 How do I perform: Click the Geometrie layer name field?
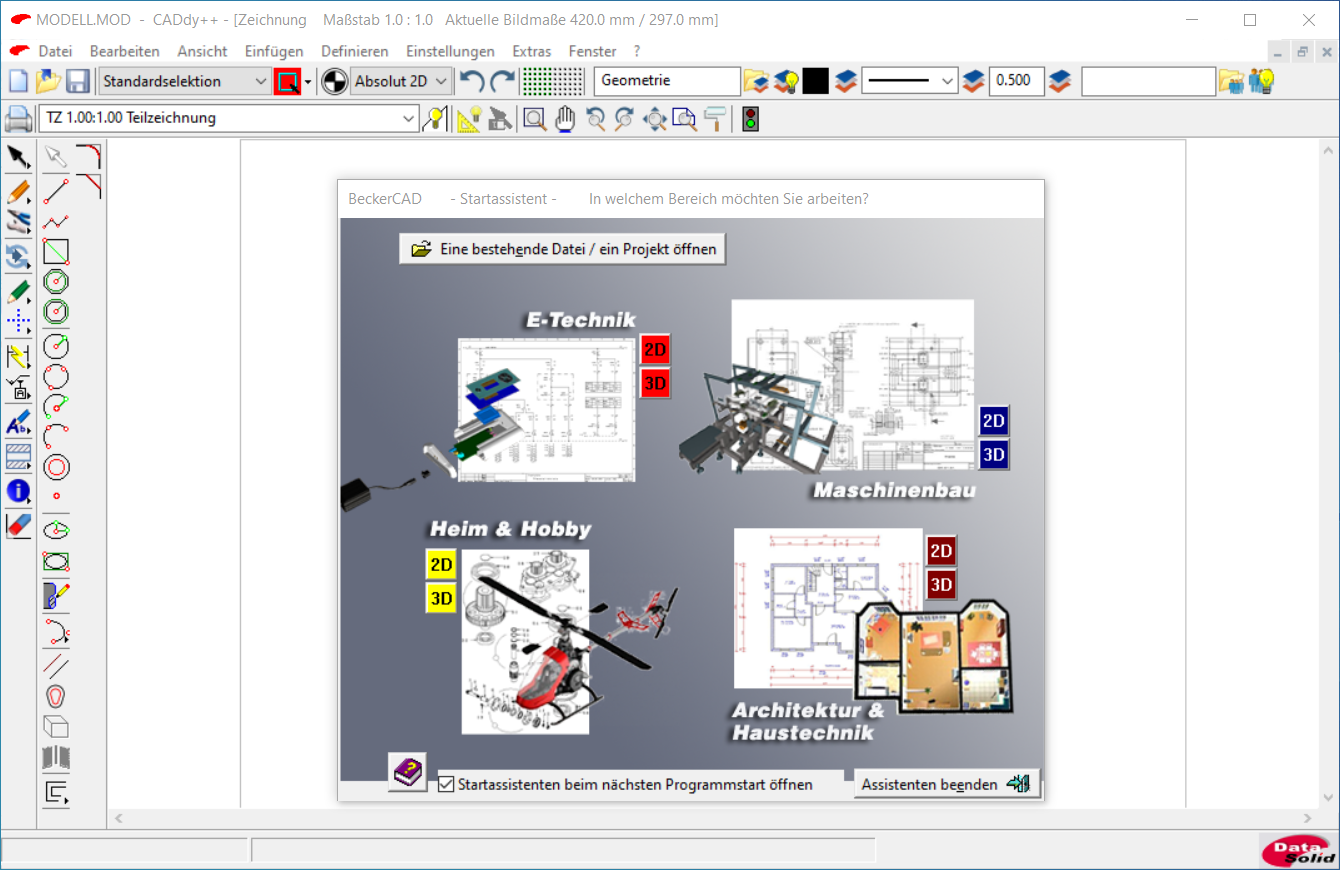(x=667, y=81)
